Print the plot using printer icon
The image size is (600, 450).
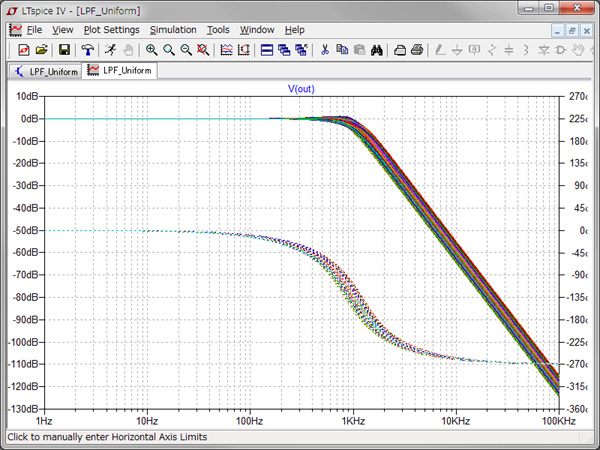(417, 49)
